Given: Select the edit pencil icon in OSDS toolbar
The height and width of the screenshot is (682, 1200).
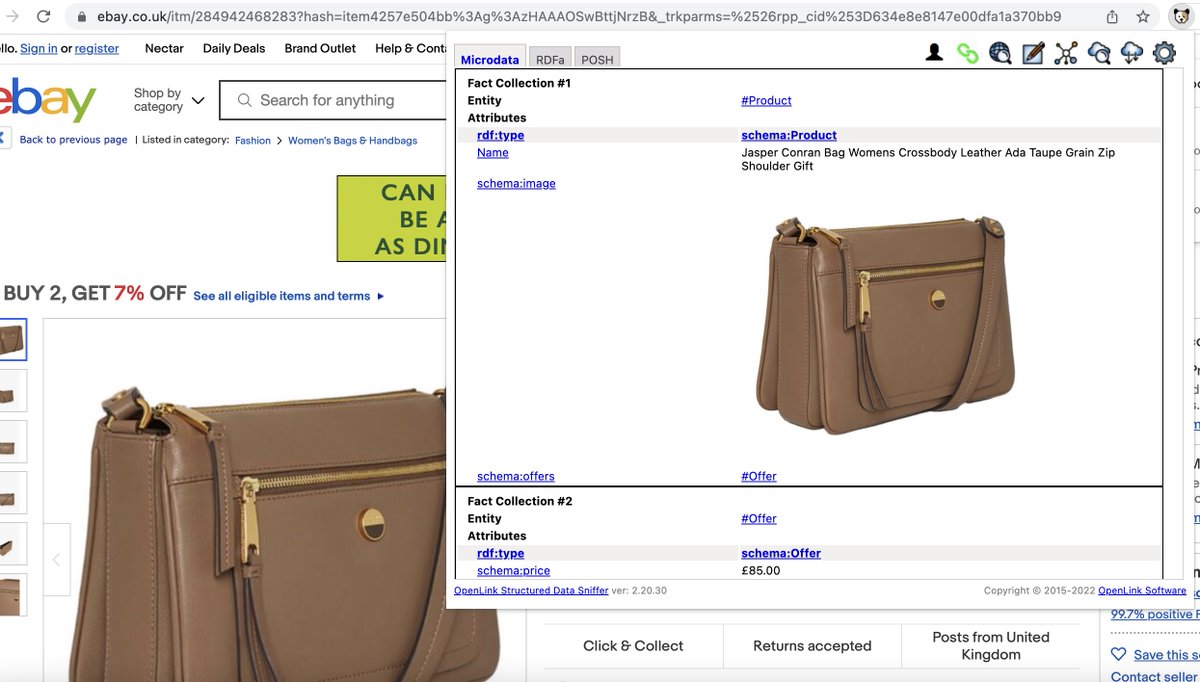Looking at the screenshot, I should (x=1033, y=52).
